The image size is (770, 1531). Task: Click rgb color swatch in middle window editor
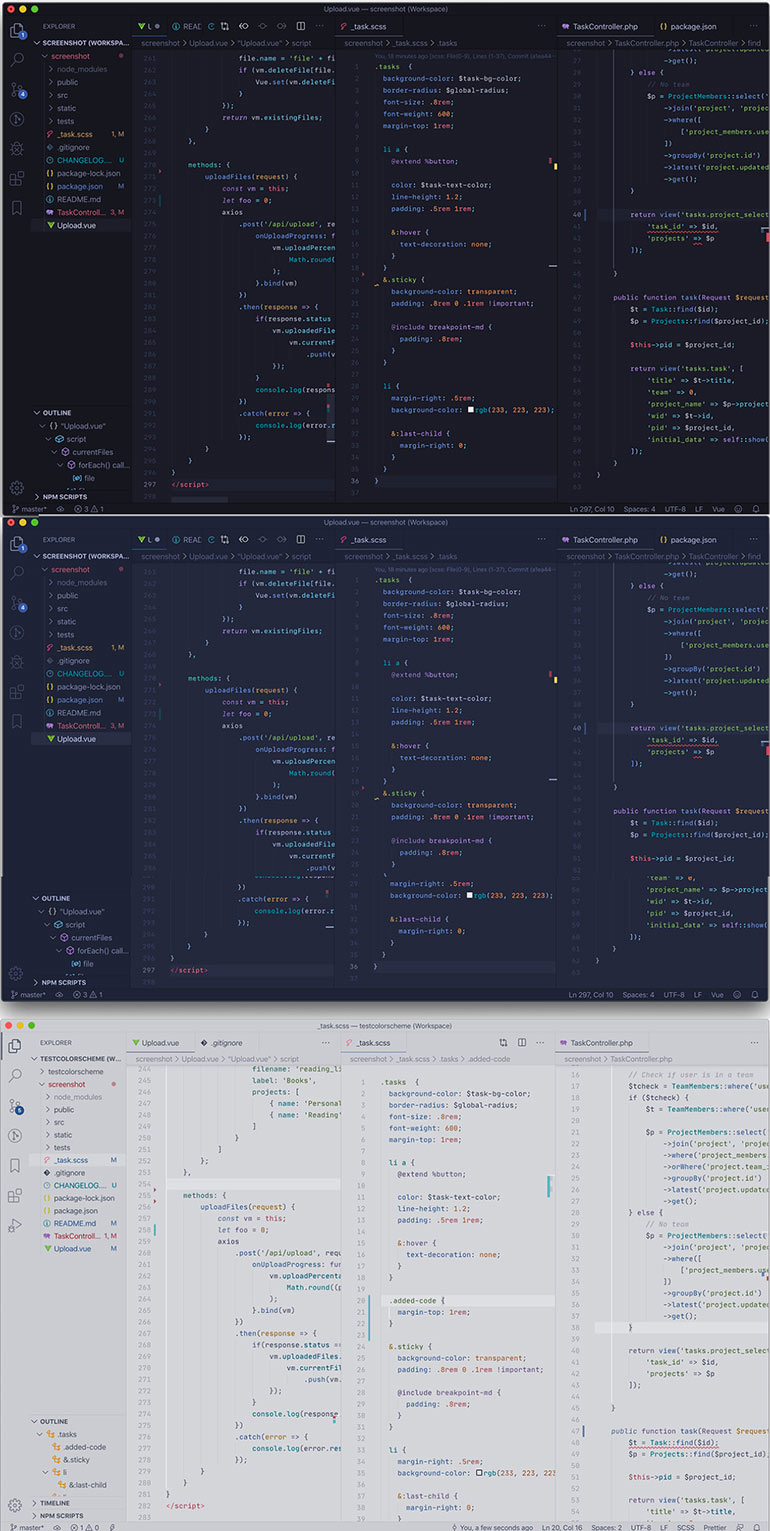pyautogui.click(x=470, y=896)
